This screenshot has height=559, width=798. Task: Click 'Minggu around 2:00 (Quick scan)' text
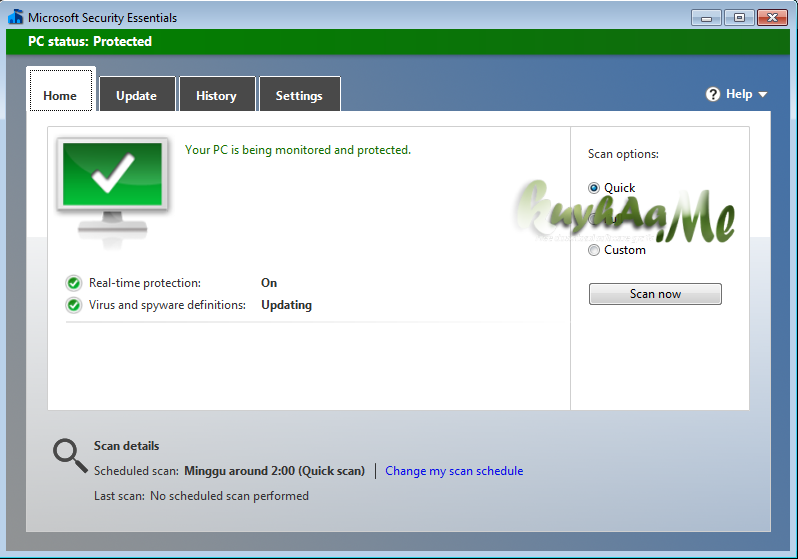(275, 471)
